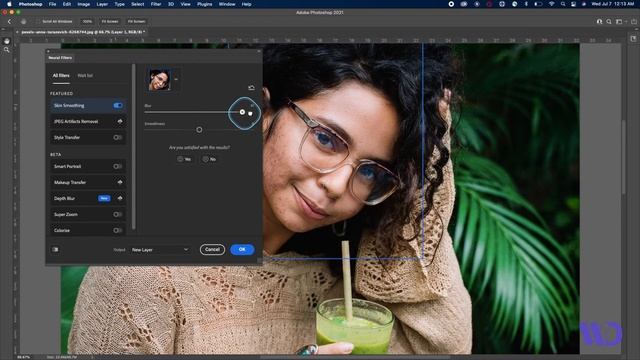
Task: Click the Fit Screen button
Action: [x=110, y=21]
